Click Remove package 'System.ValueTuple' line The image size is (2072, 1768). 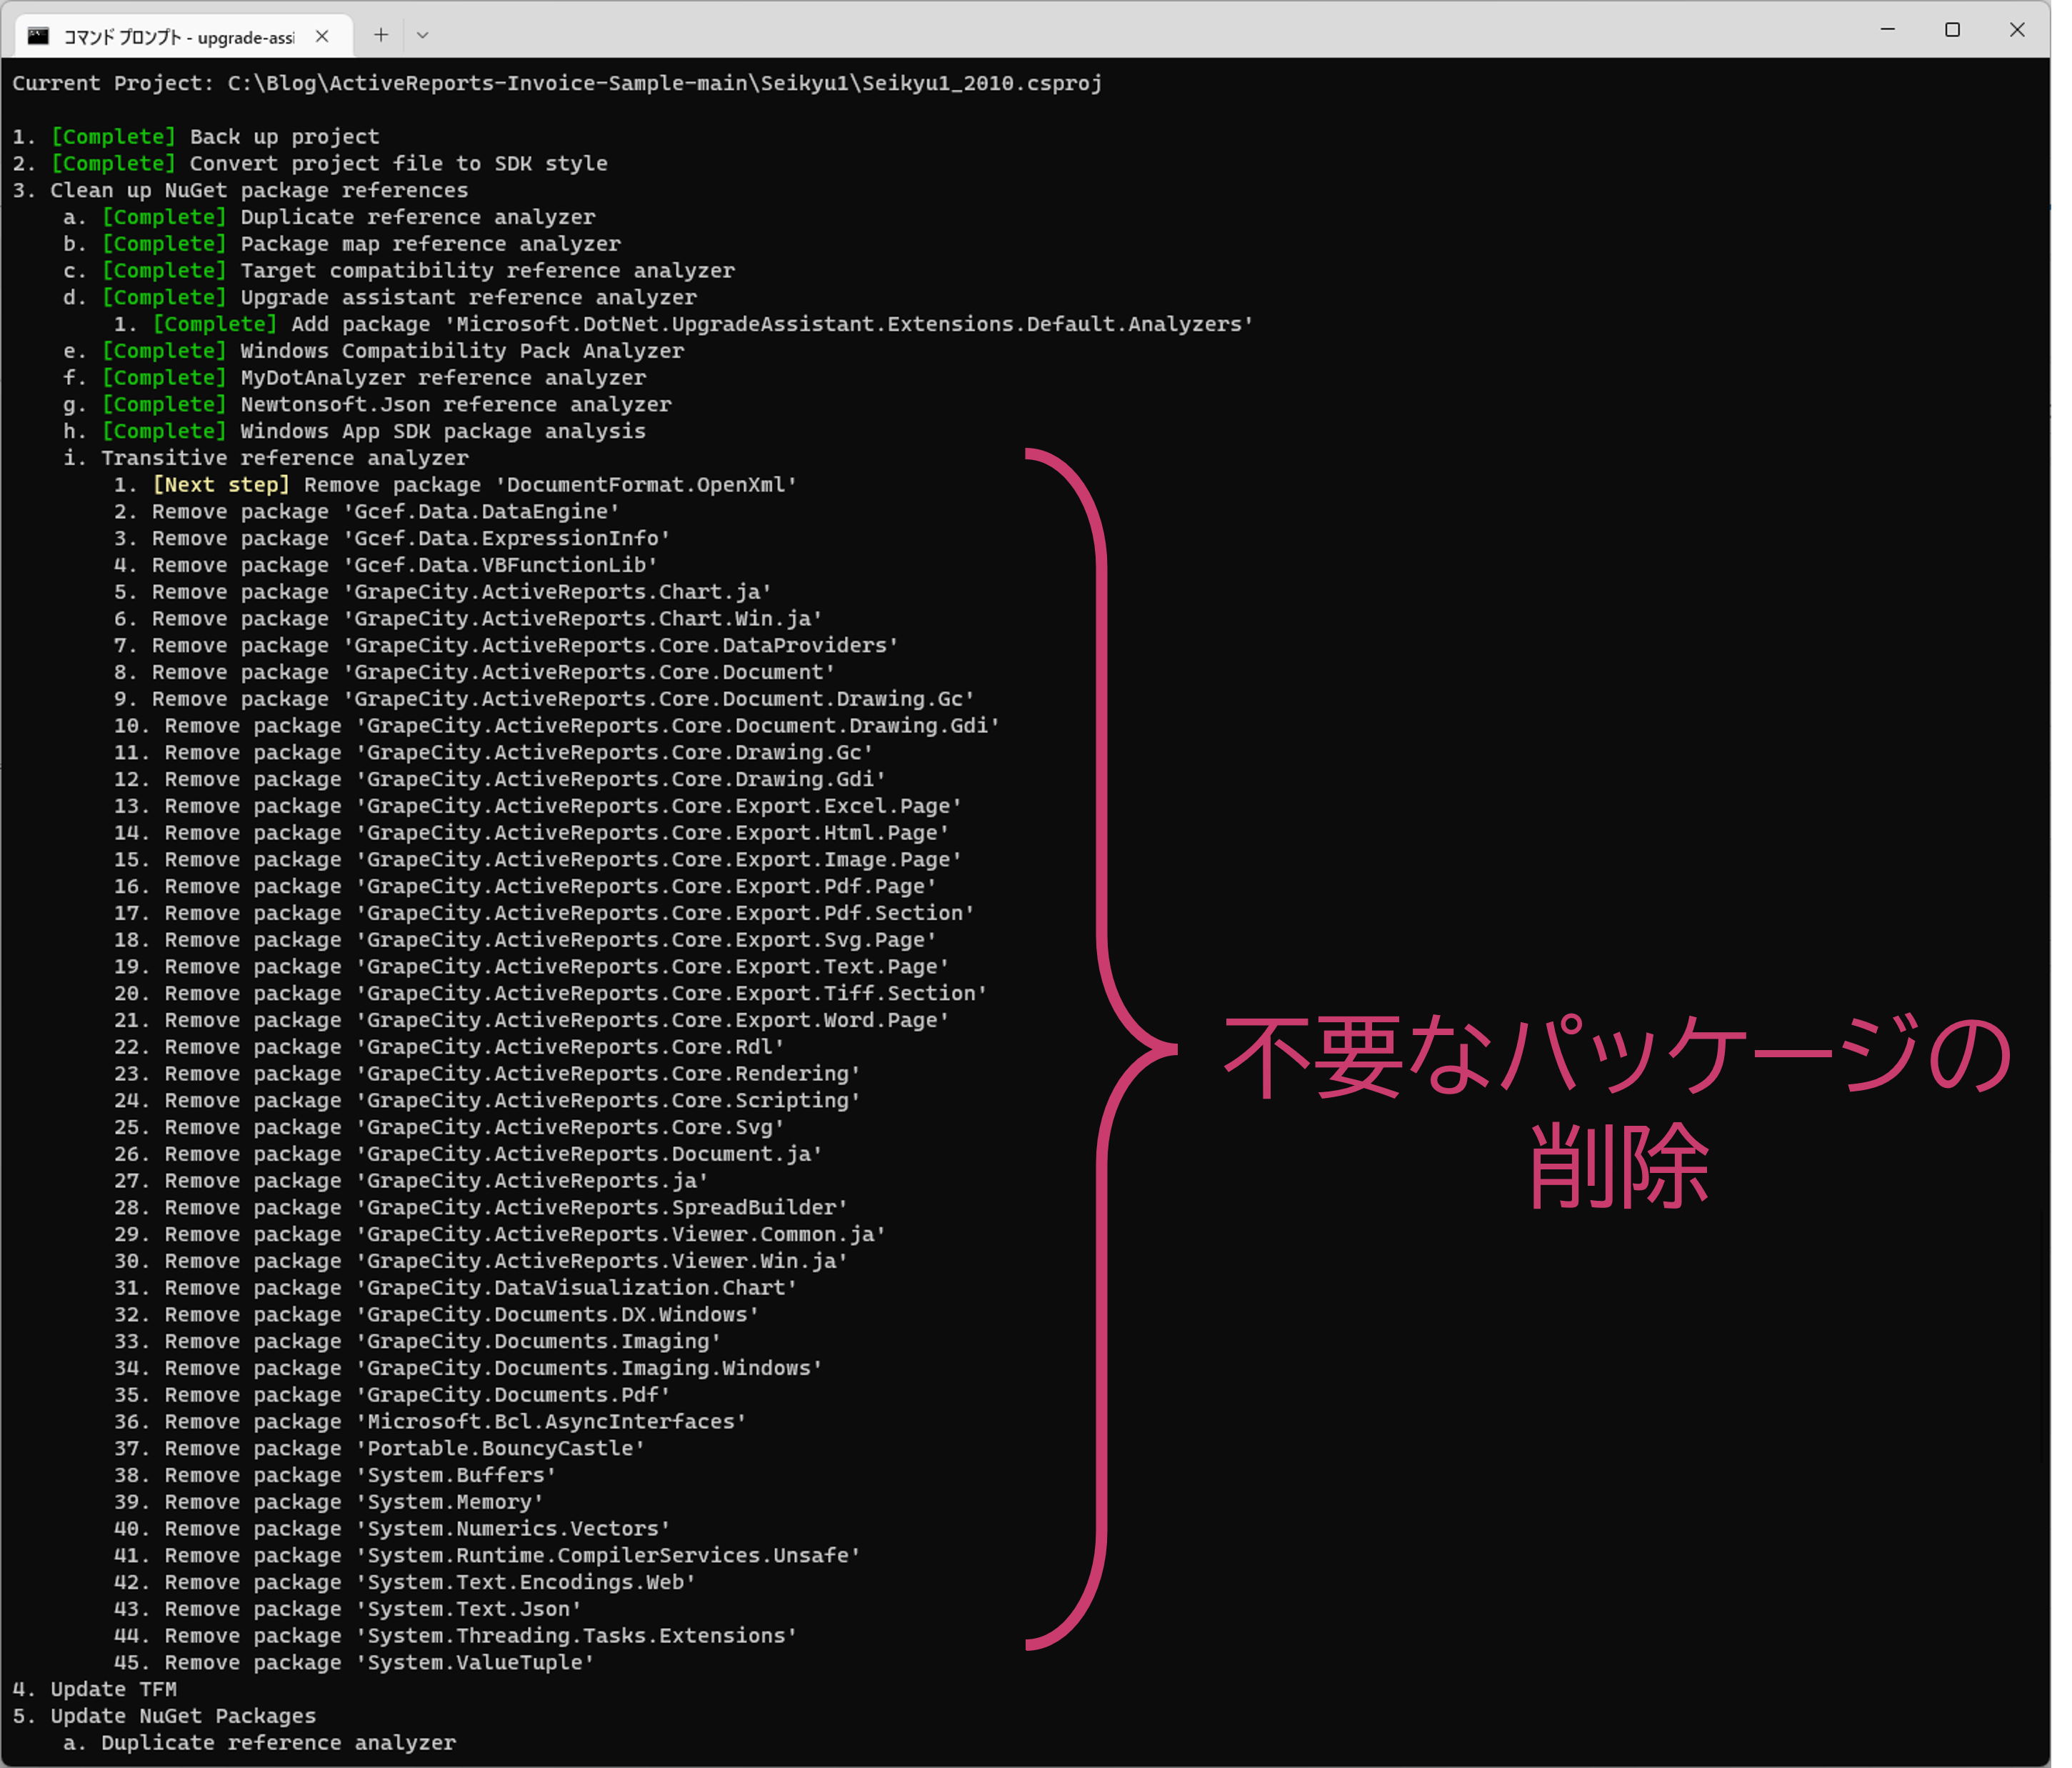pos(354,1663)
